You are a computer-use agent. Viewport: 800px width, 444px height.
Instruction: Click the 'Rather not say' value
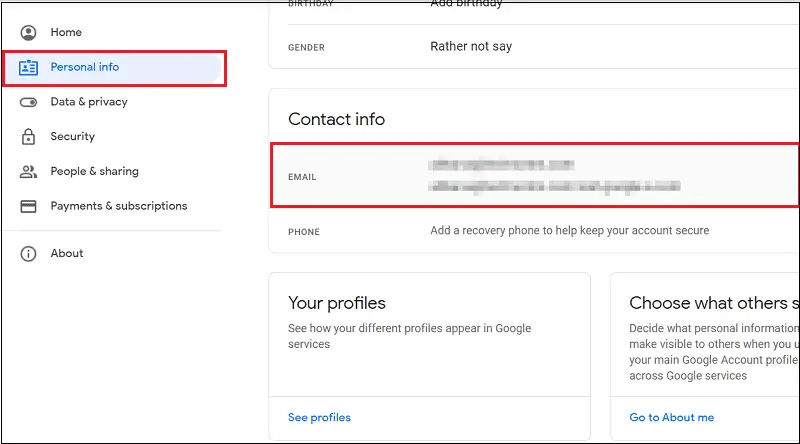(x=471, y=46)
